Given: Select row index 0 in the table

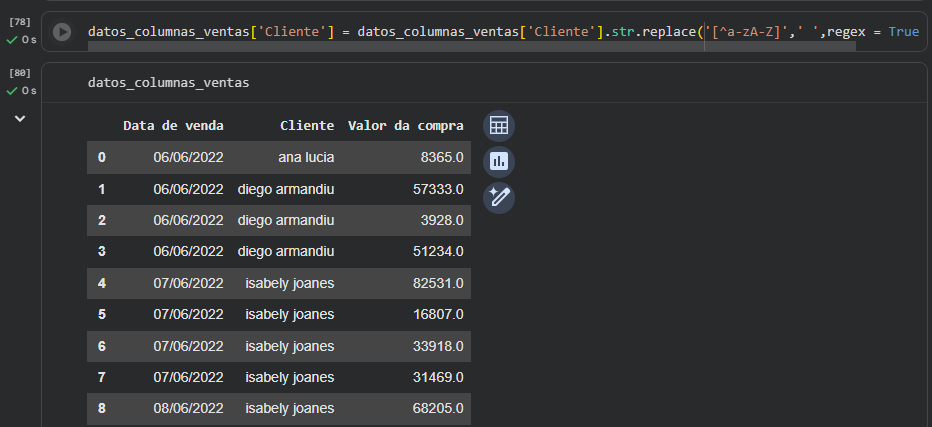Looking at the screenshot, I should click(101, 157).
